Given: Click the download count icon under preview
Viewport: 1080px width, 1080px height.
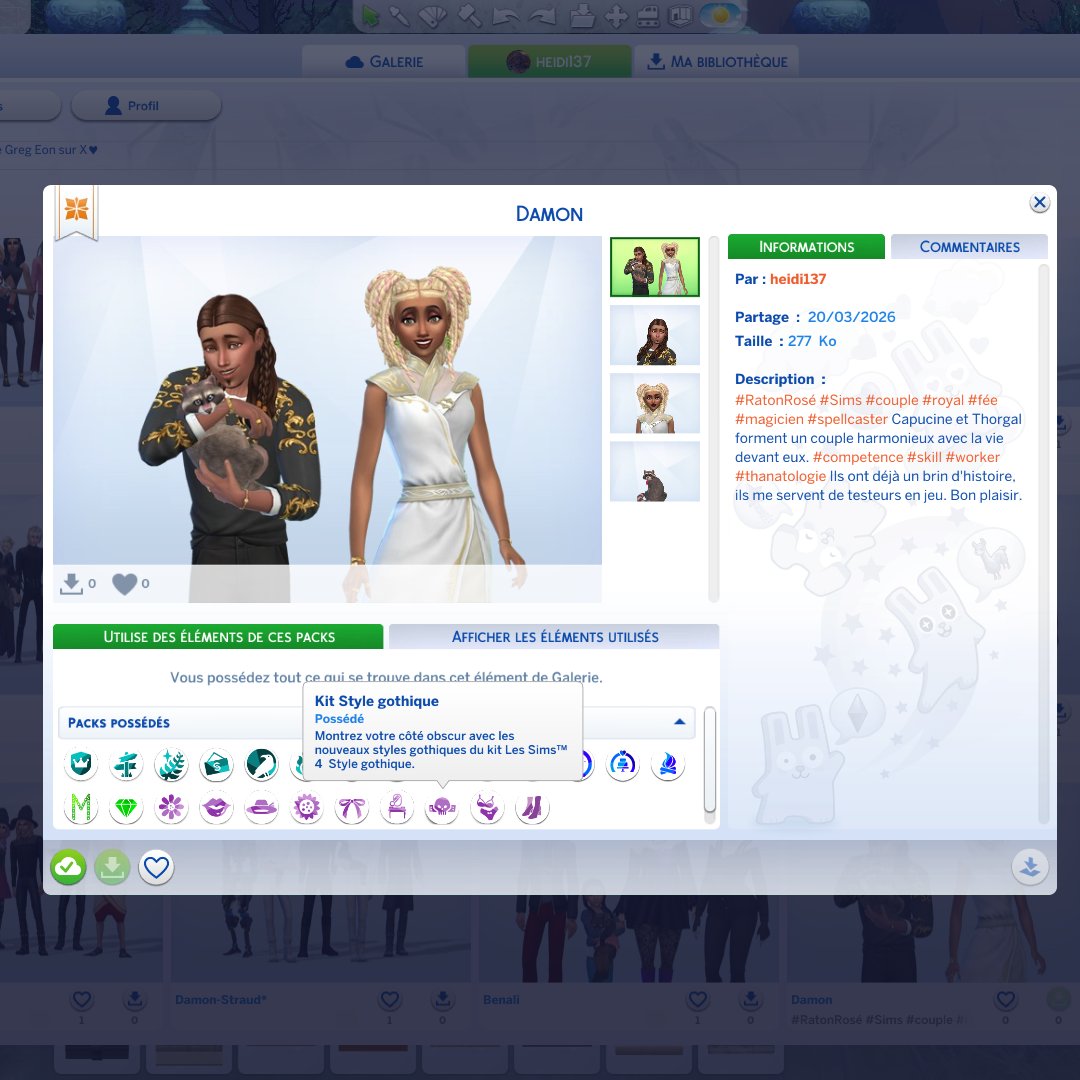Looking at the screenshot, I should click(x=71, y=584).
